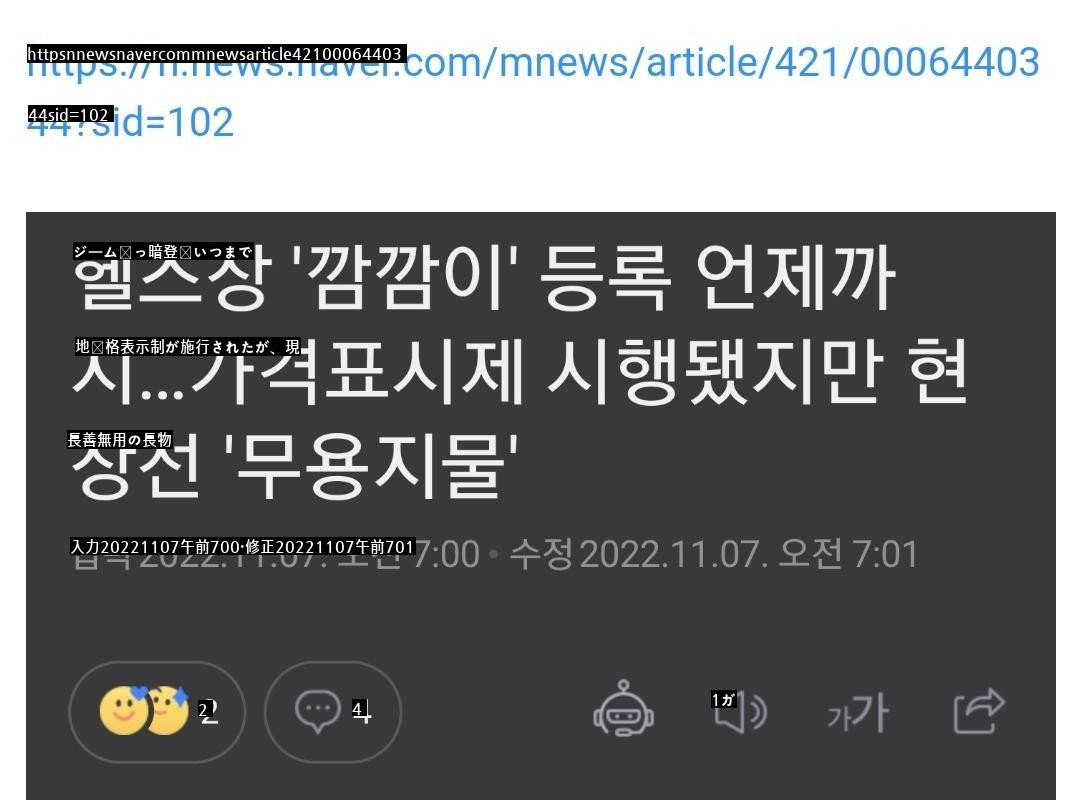This screenshot has height=800, width=1080.
Task: Play article audio with the speaker icon
Action: tap(740, 712)
